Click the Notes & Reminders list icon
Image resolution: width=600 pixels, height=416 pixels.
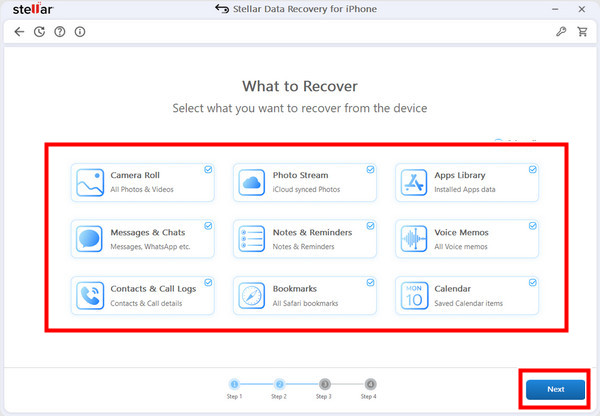pyautogui.click(x=251, y=239)
